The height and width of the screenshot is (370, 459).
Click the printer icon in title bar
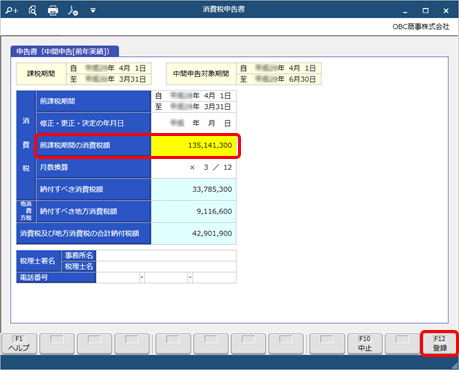(x=53, y=11)
